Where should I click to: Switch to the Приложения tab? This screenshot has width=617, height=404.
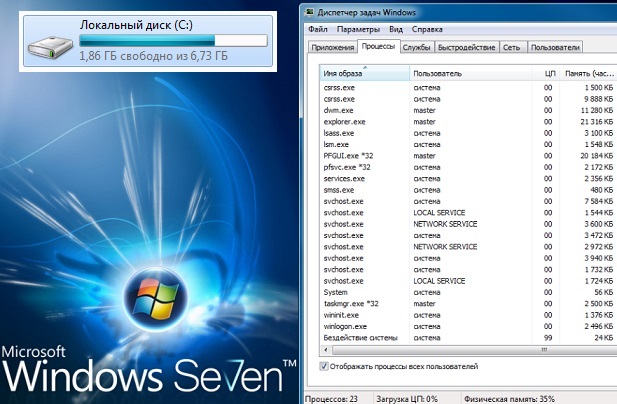pyautogui.click(x=333, y=47)
